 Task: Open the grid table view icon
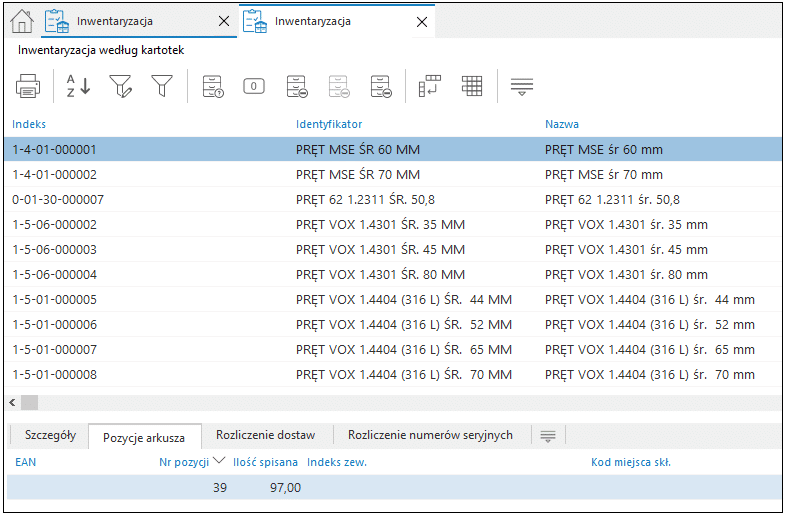click(x=472, y=87)
